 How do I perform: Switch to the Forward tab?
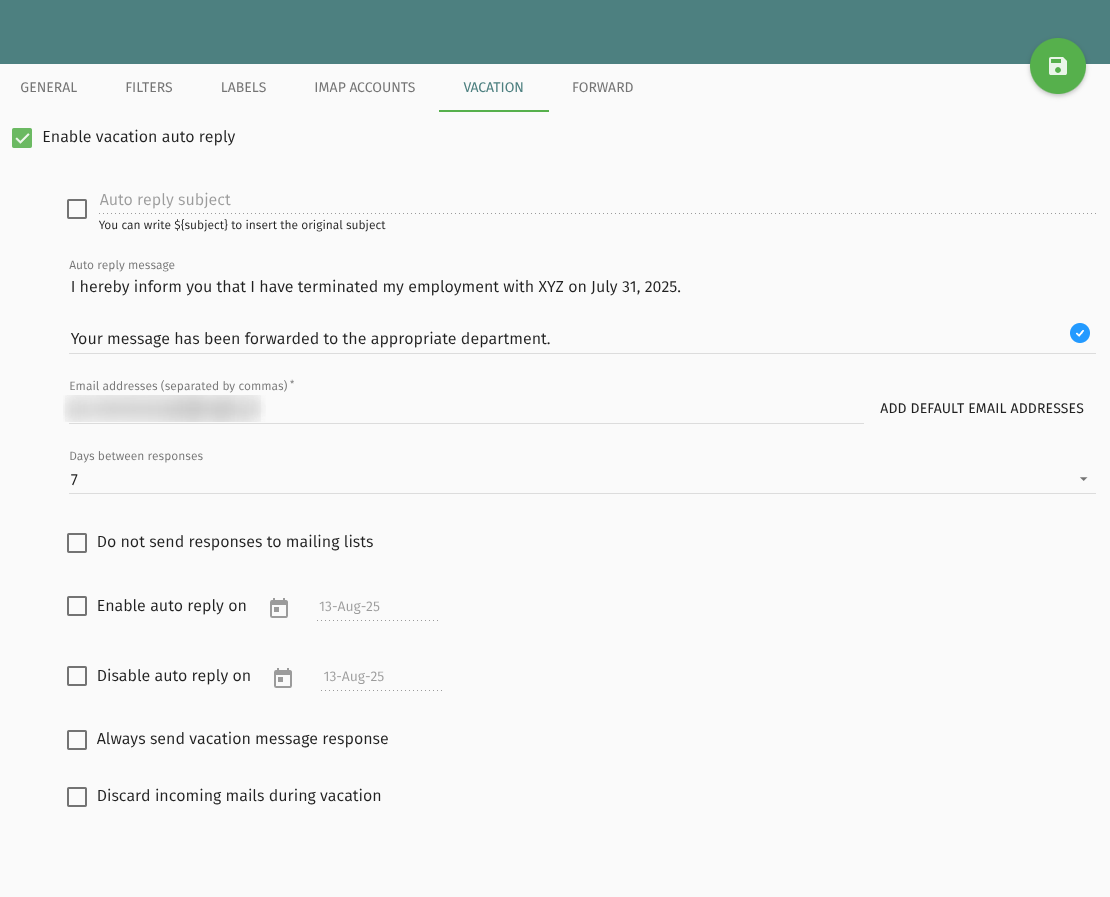click(x=602, y=88)
